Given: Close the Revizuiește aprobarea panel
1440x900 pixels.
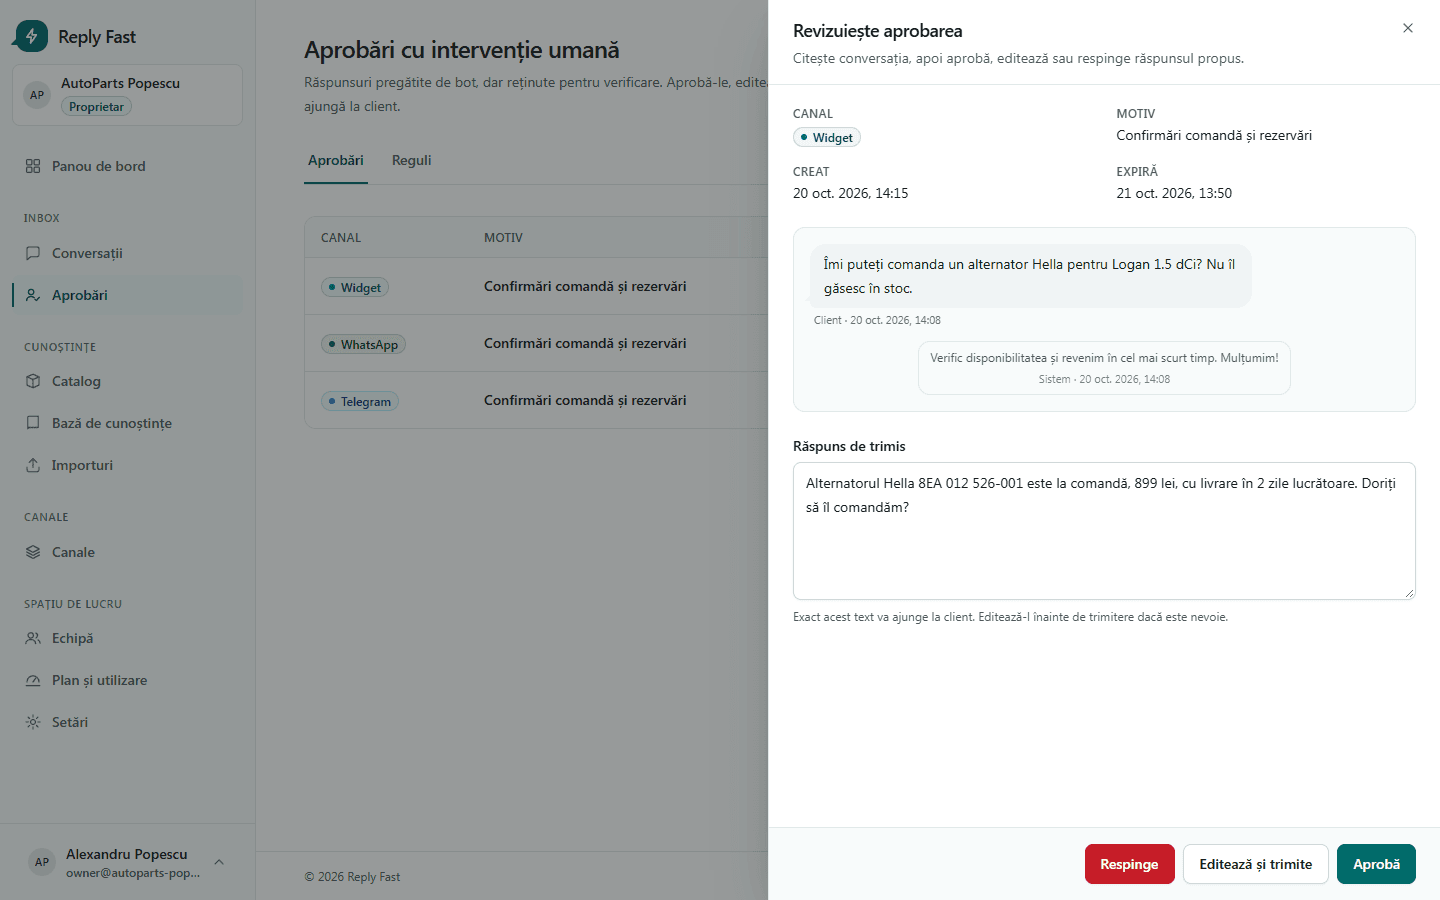Looking at the screenshot, I should 1408,28.
